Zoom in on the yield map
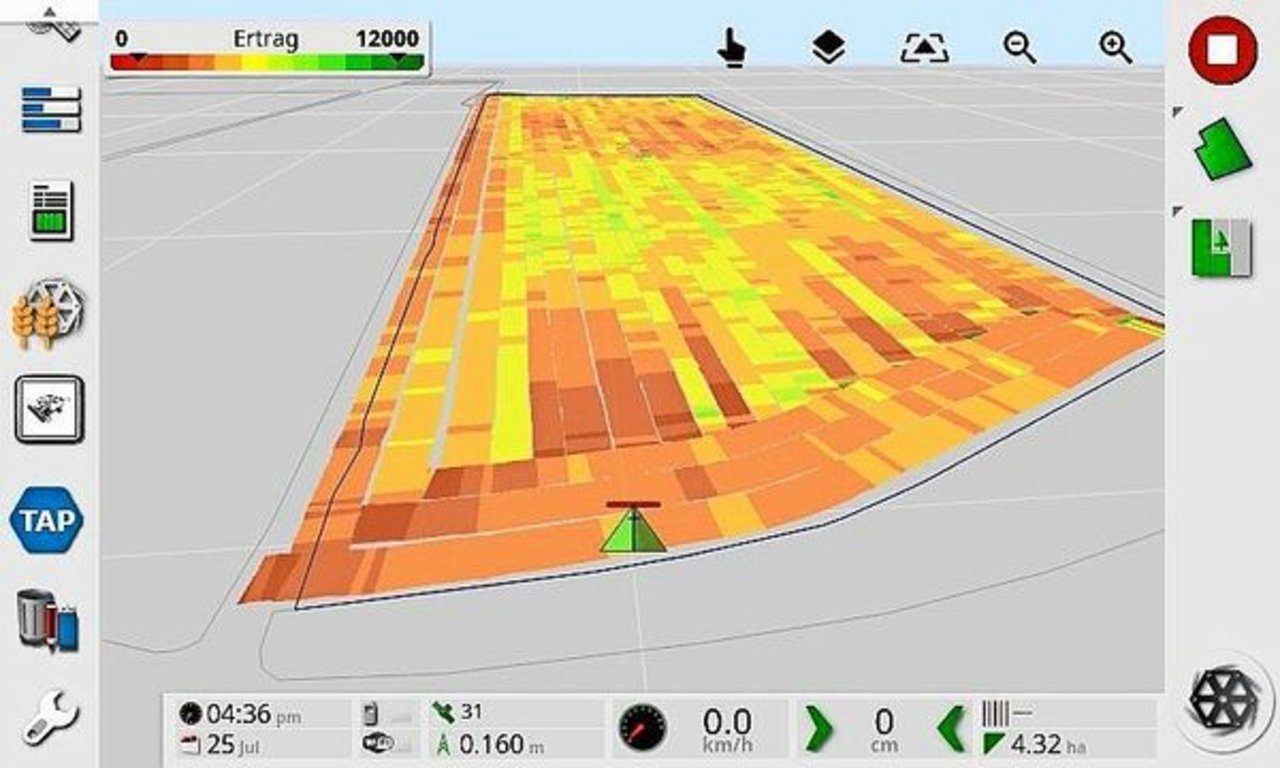The image size is (1280, 768). pos(1115,47)
